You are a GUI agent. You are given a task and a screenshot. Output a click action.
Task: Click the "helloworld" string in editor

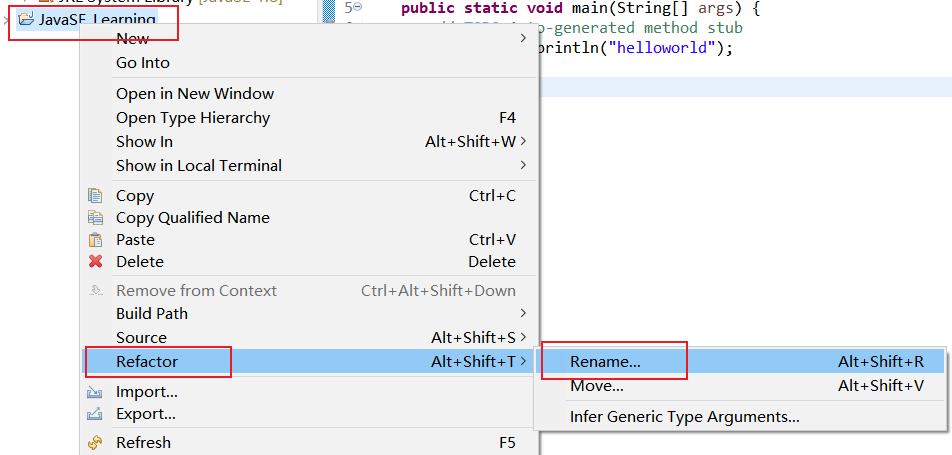[x=663, y=47]
